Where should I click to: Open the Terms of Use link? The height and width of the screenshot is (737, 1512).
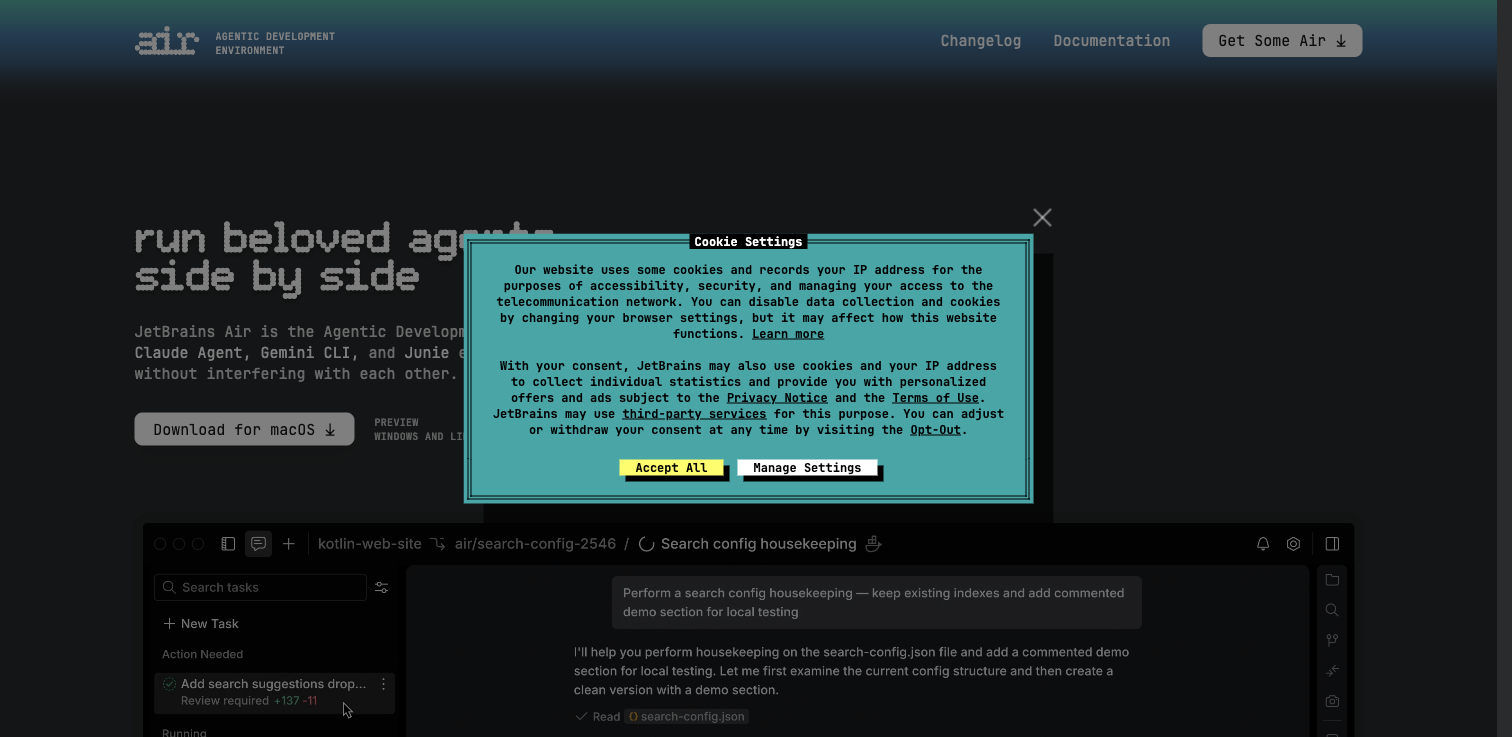tap(935, 398)
